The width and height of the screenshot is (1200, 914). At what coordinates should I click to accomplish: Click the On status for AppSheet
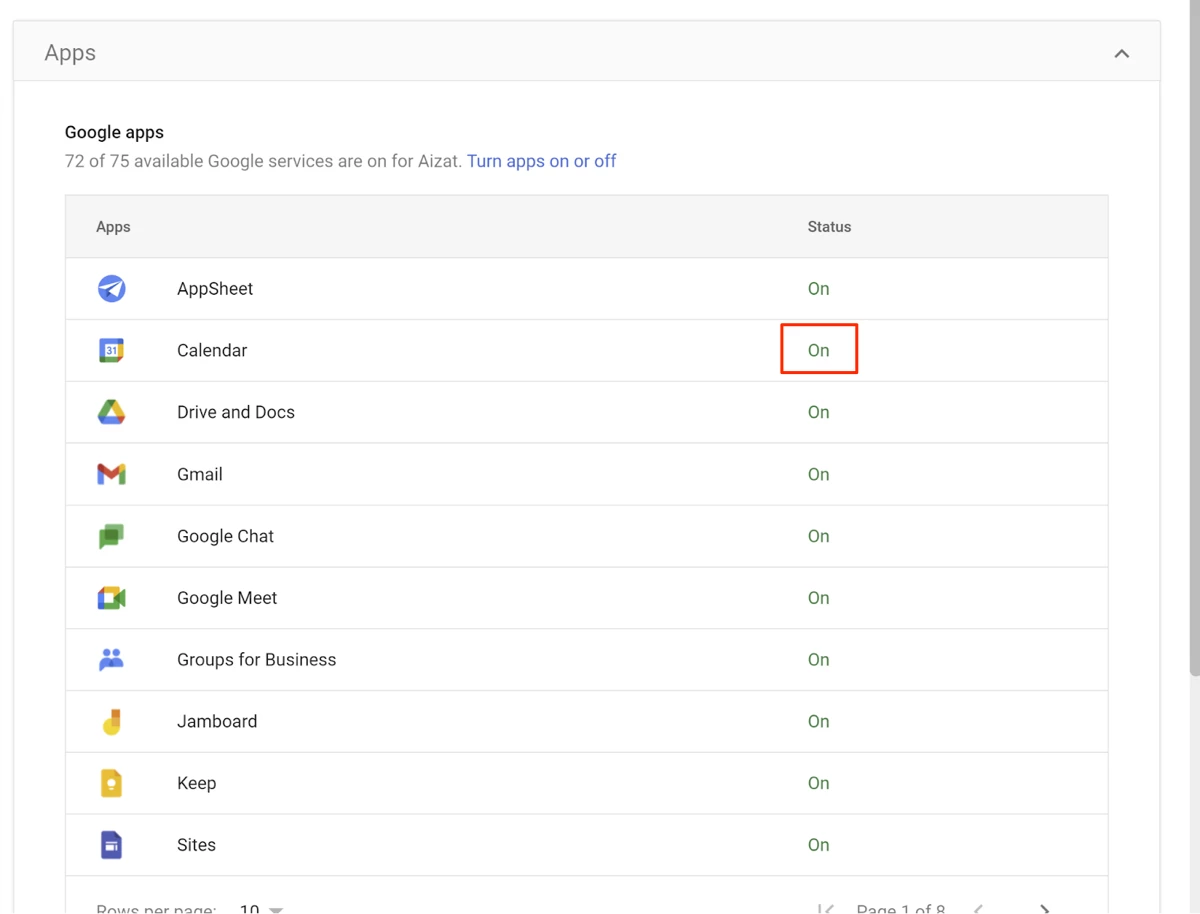click(818, 288)
